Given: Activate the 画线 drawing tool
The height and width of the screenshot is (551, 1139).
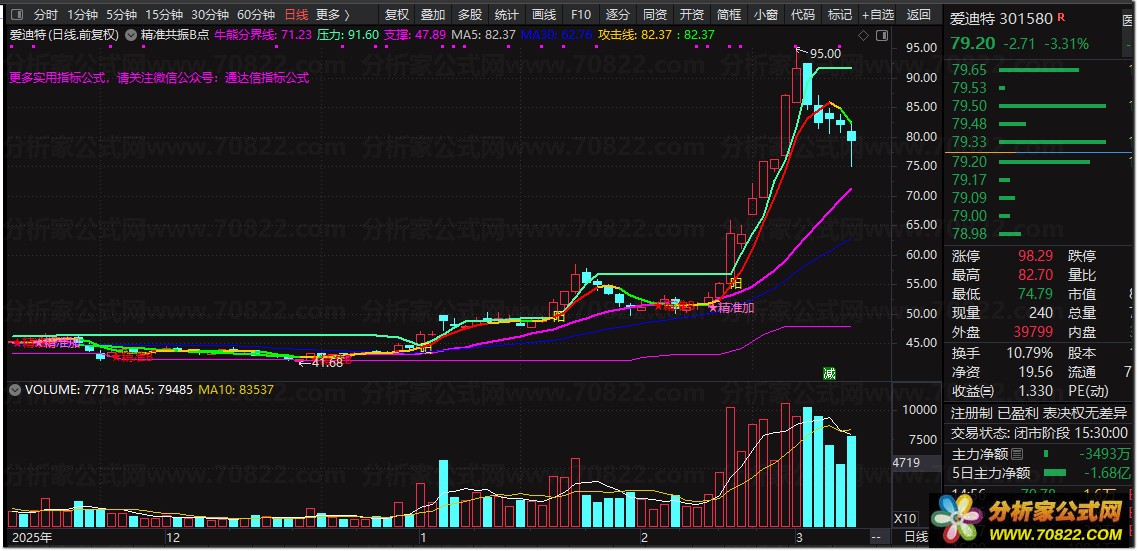Looking at the screenshot, I should coord(544,15).
